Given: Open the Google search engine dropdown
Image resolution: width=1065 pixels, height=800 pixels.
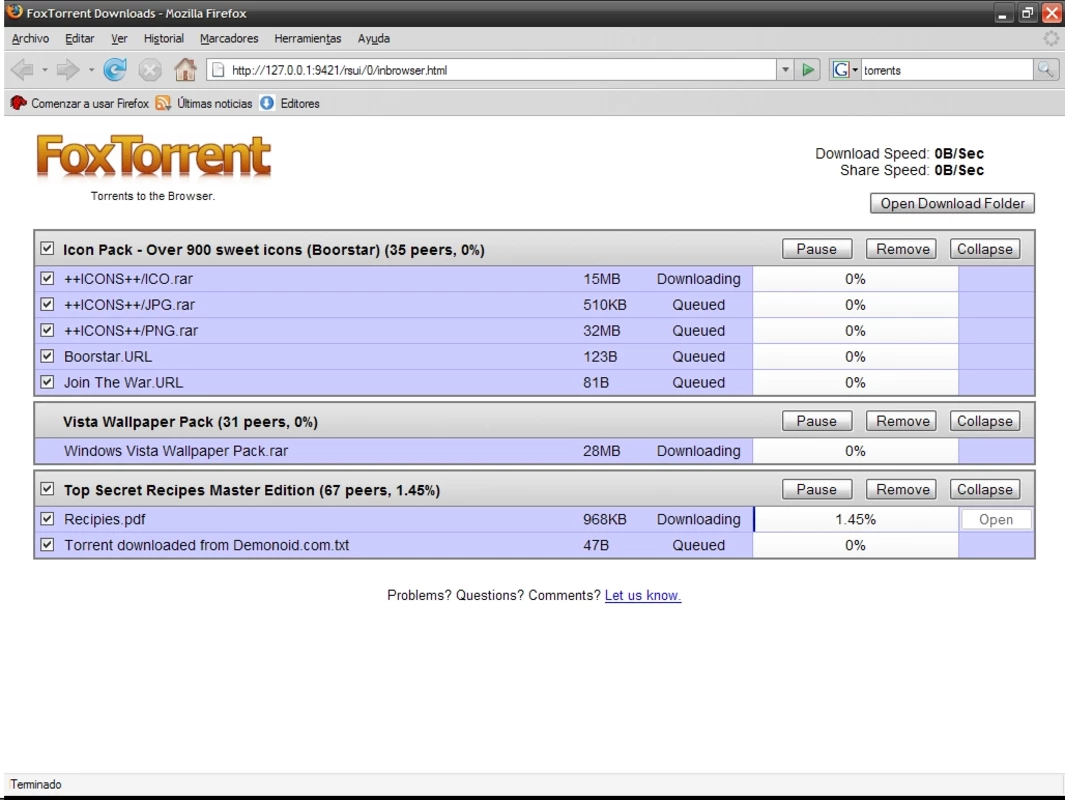Looking at the screenshot, I should click(846, 69).
